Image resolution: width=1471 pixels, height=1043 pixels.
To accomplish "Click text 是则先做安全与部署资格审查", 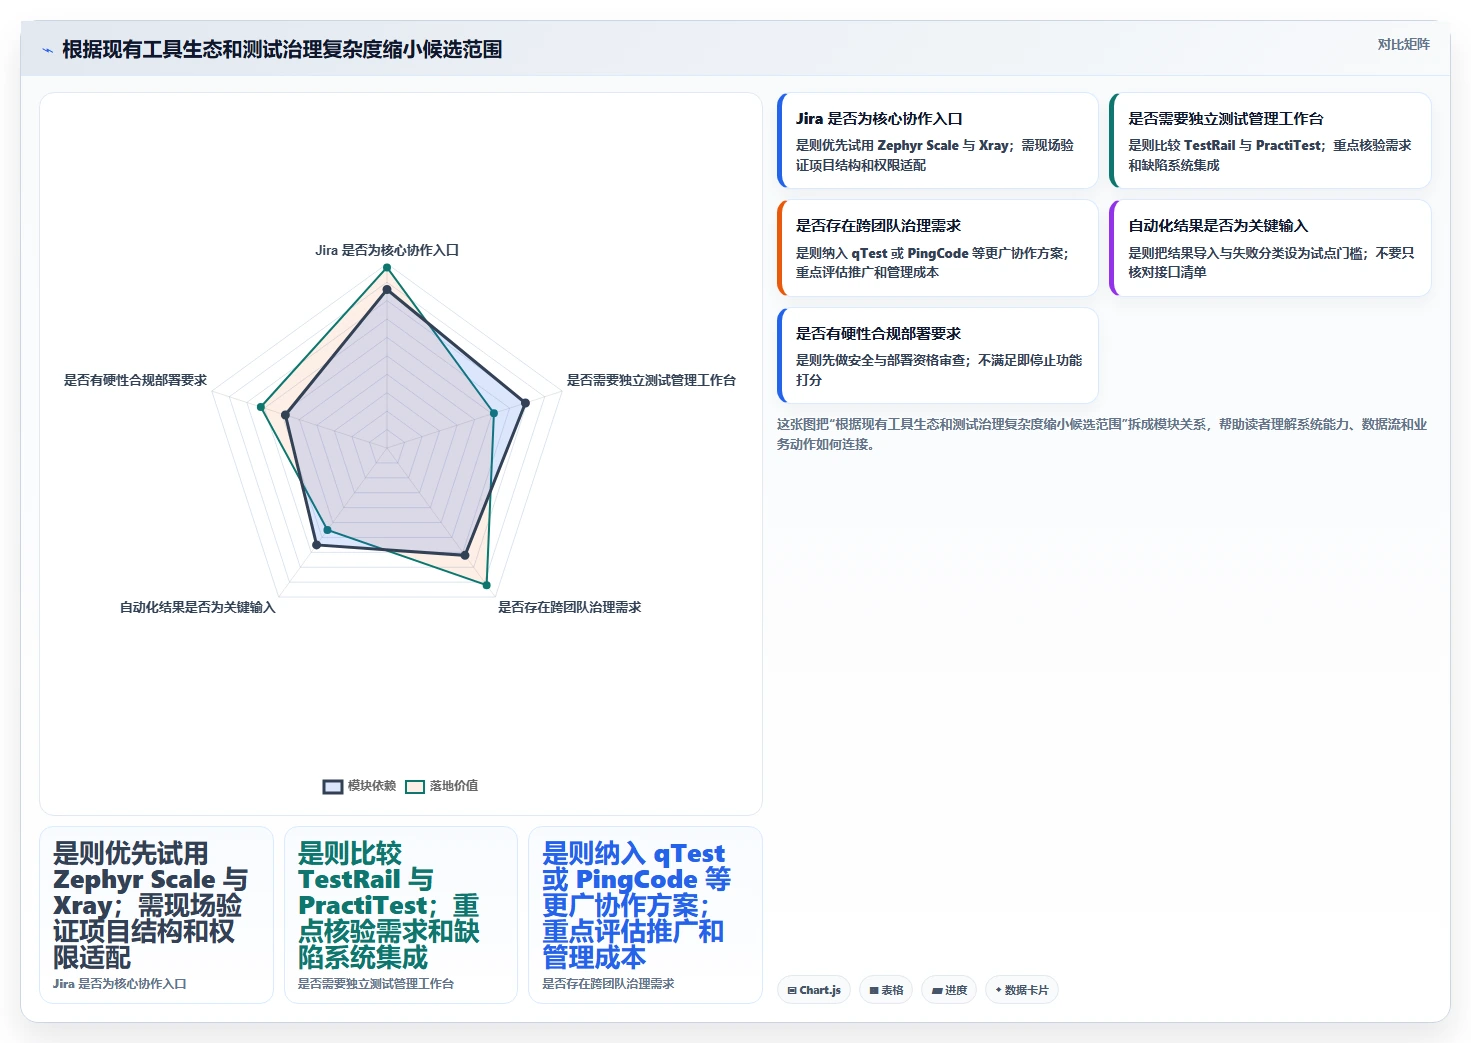I will (882, 360).
